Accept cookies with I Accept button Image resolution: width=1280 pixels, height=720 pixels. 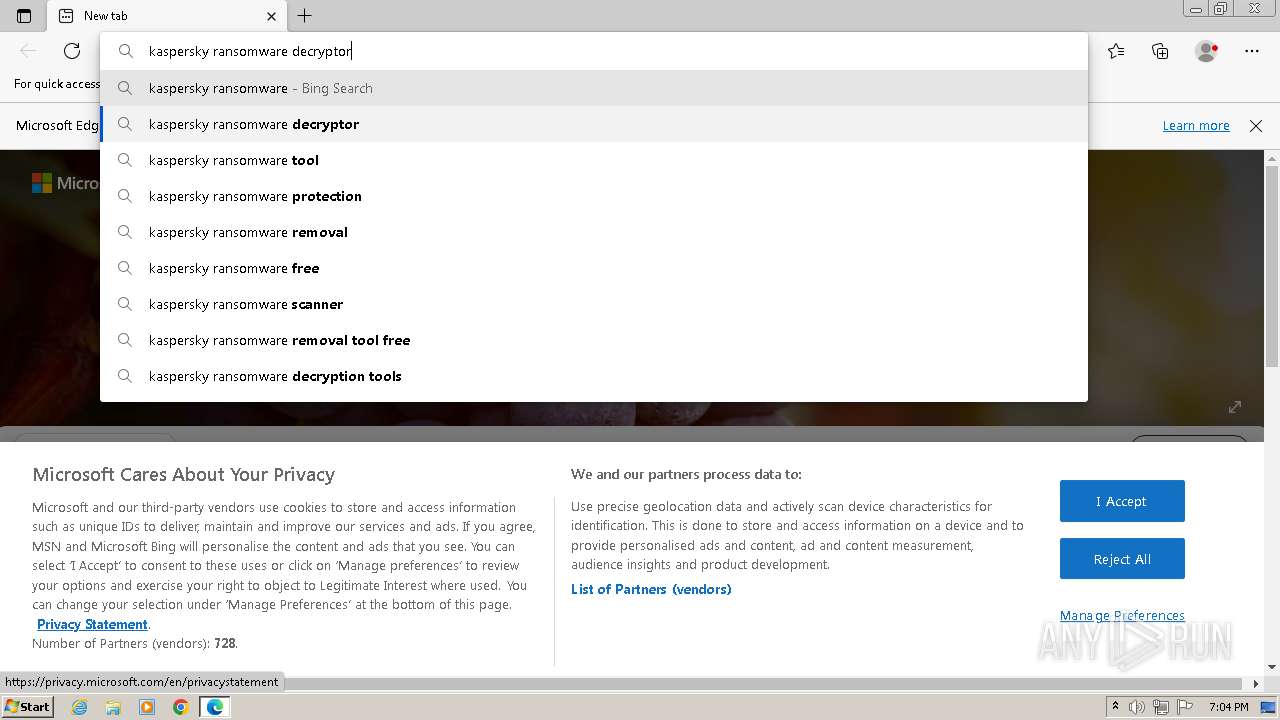coord(1122,501)
